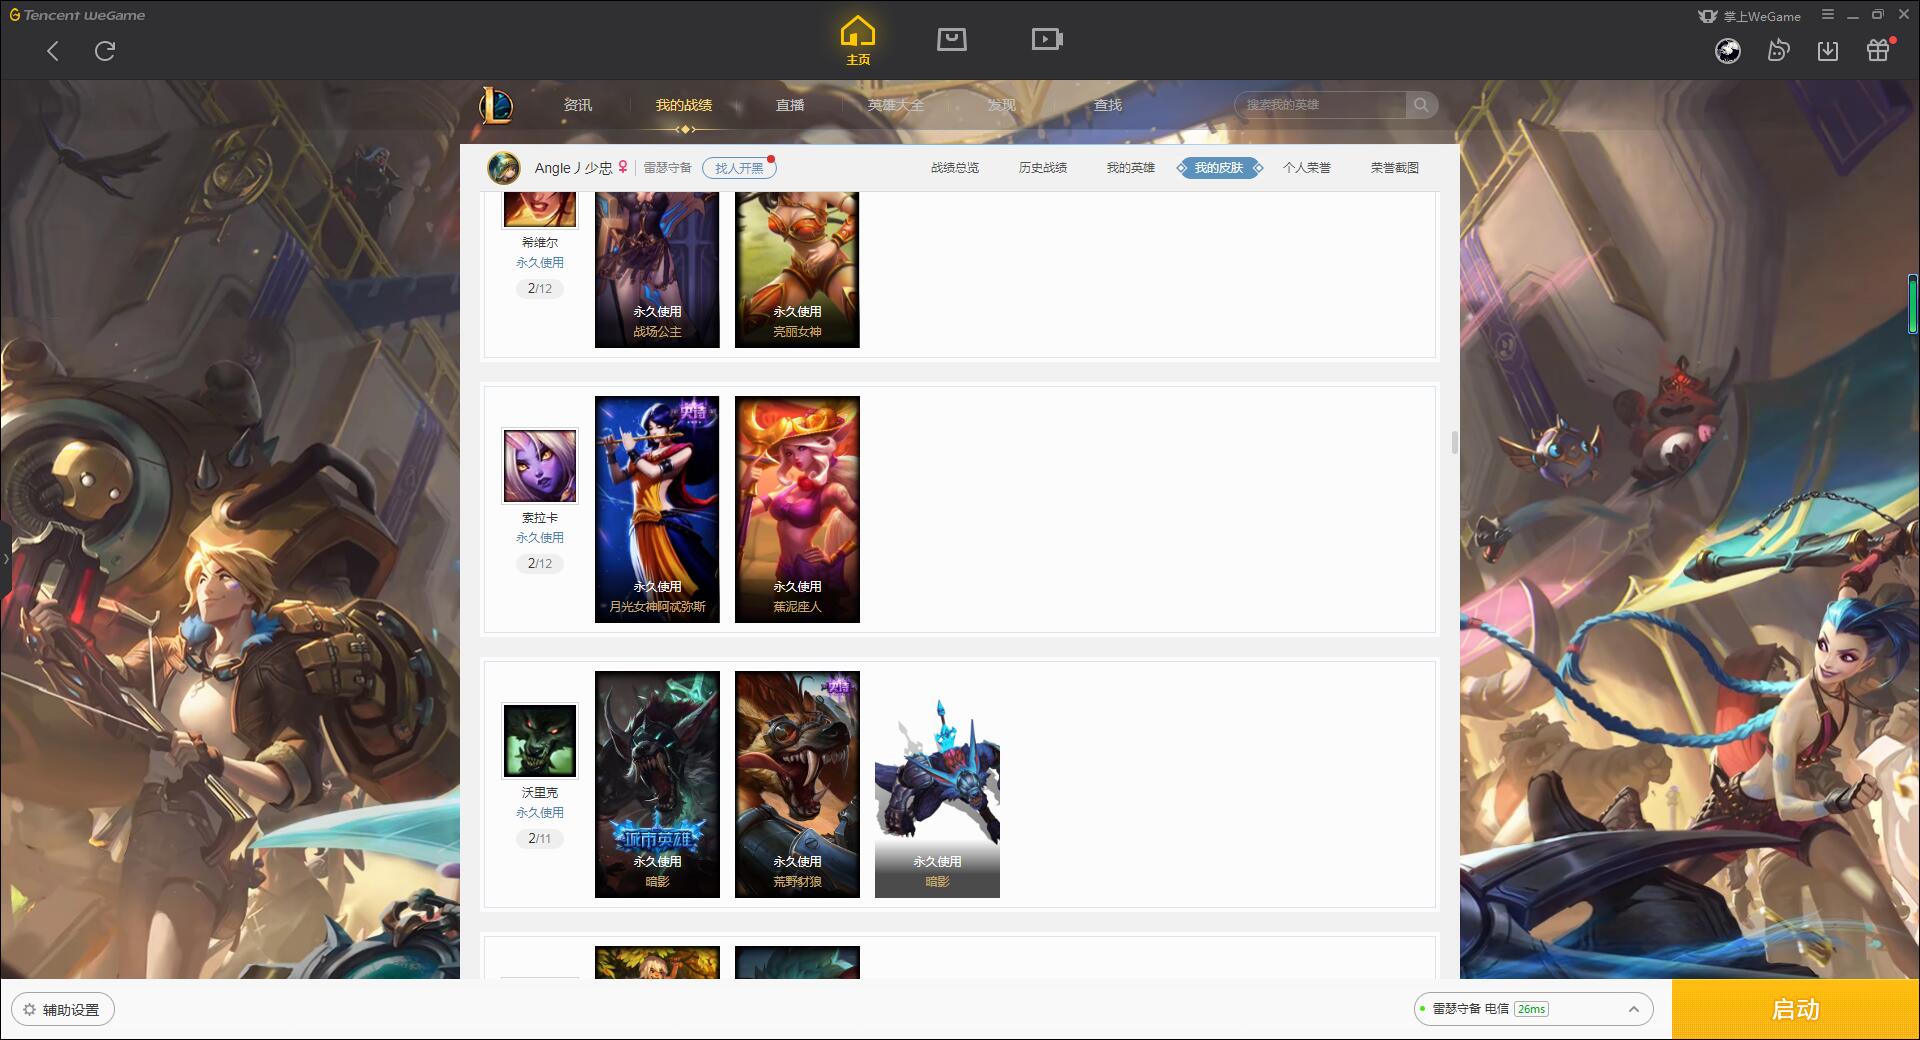Click the 荒野豺狼 skin card

click(797, 785)
